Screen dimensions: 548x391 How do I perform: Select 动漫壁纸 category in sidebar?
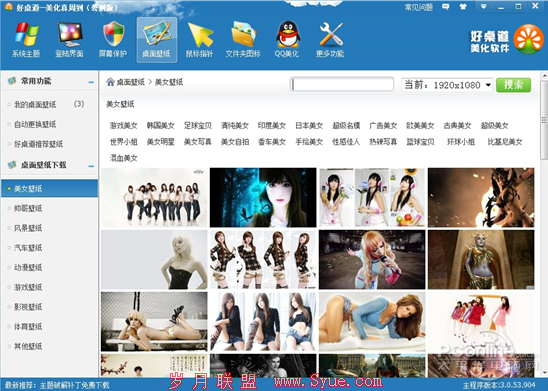click(x=28, y=267)
